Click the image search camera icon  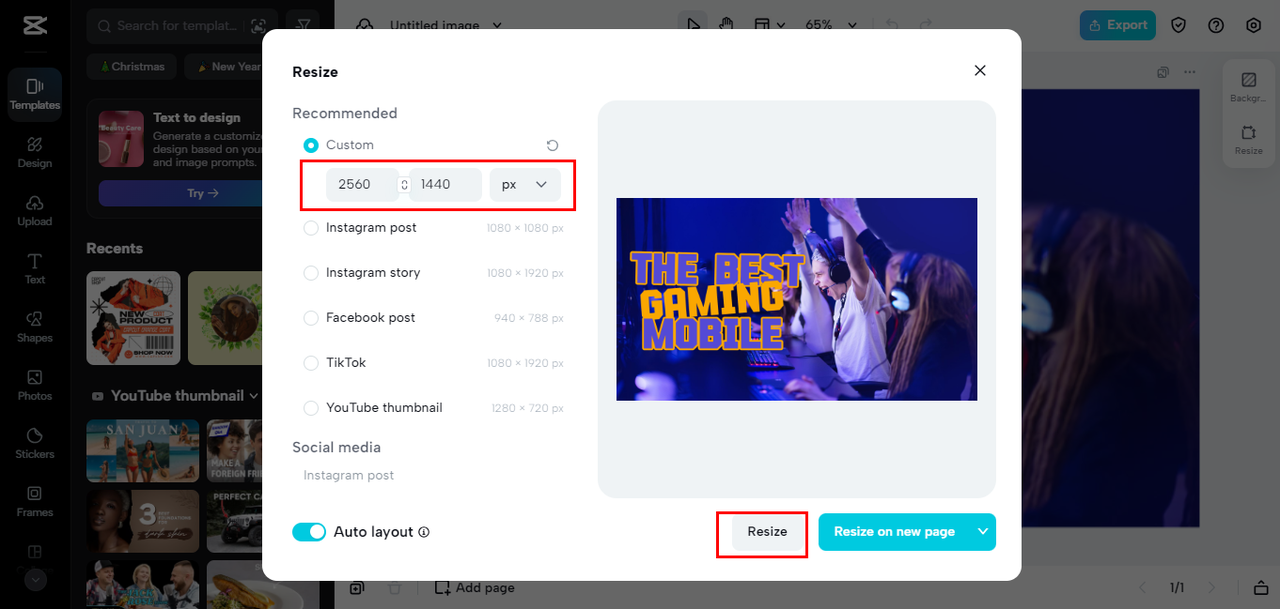pos(259,26)
